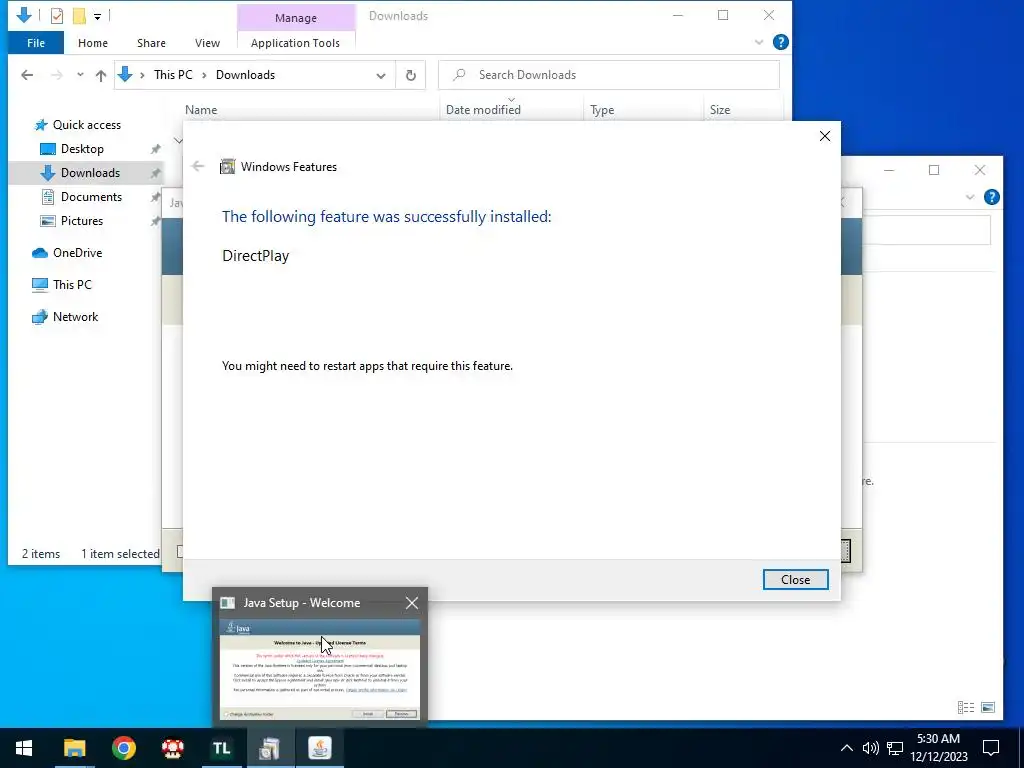Select Quick access in the navigation pane
The width and height of the screenshot is (1024, 768).
(x=86, y=125)
